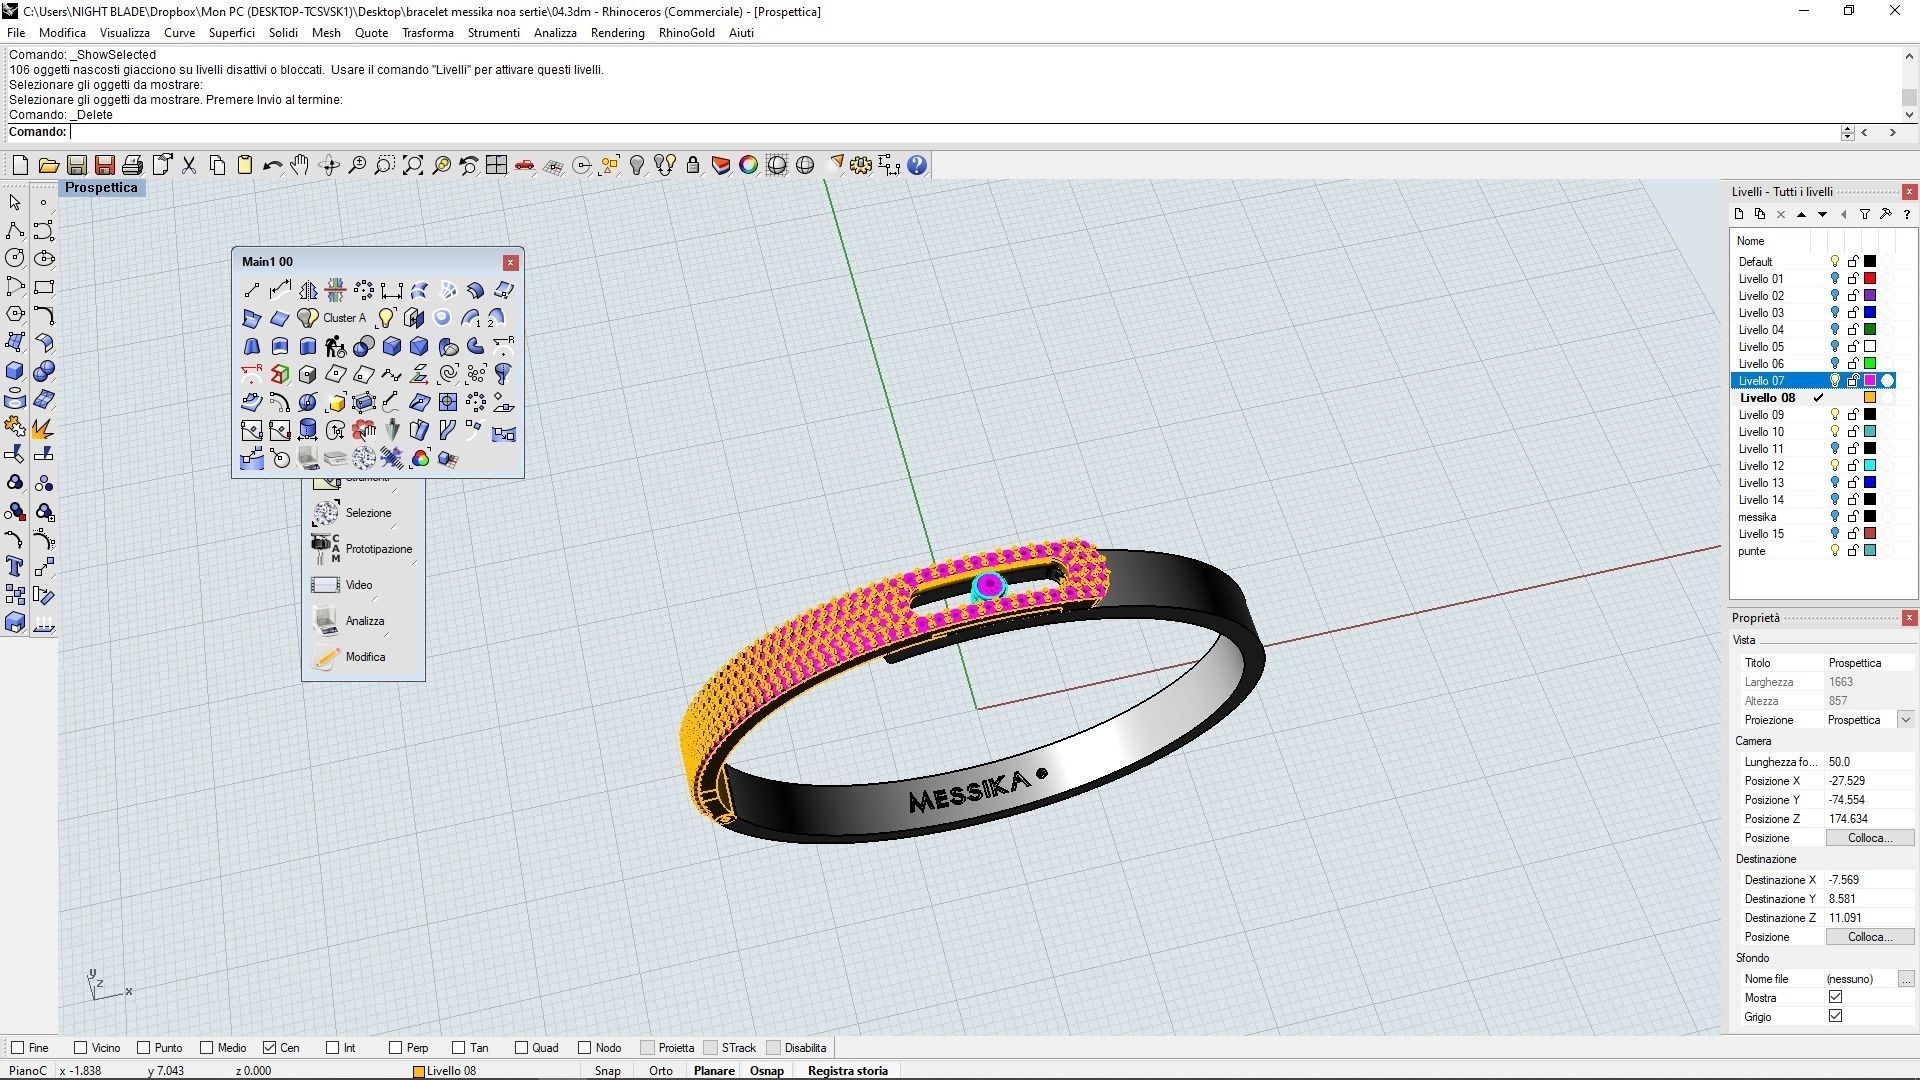The image size is (1920, 1080).
Task: Open the Superfici menu
Action: point(231,33)
